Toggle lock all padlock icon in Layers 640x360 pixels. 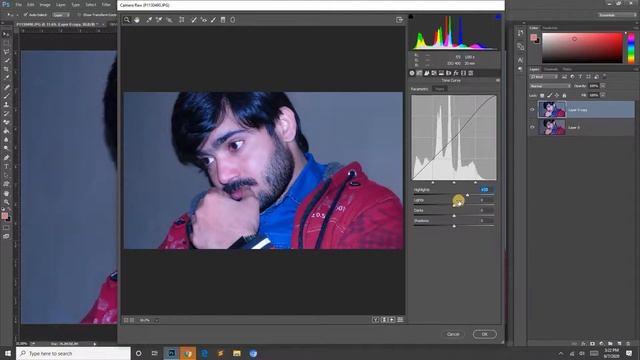pos(564,95)
